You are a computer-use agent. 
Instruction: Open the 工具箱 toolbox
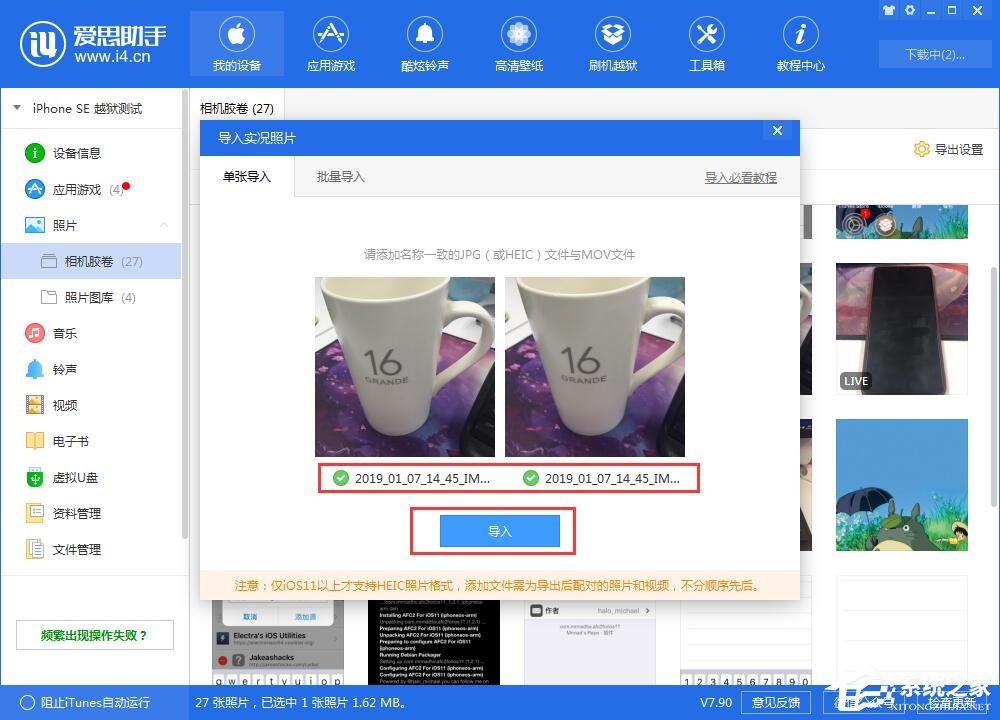pos(706,43)
